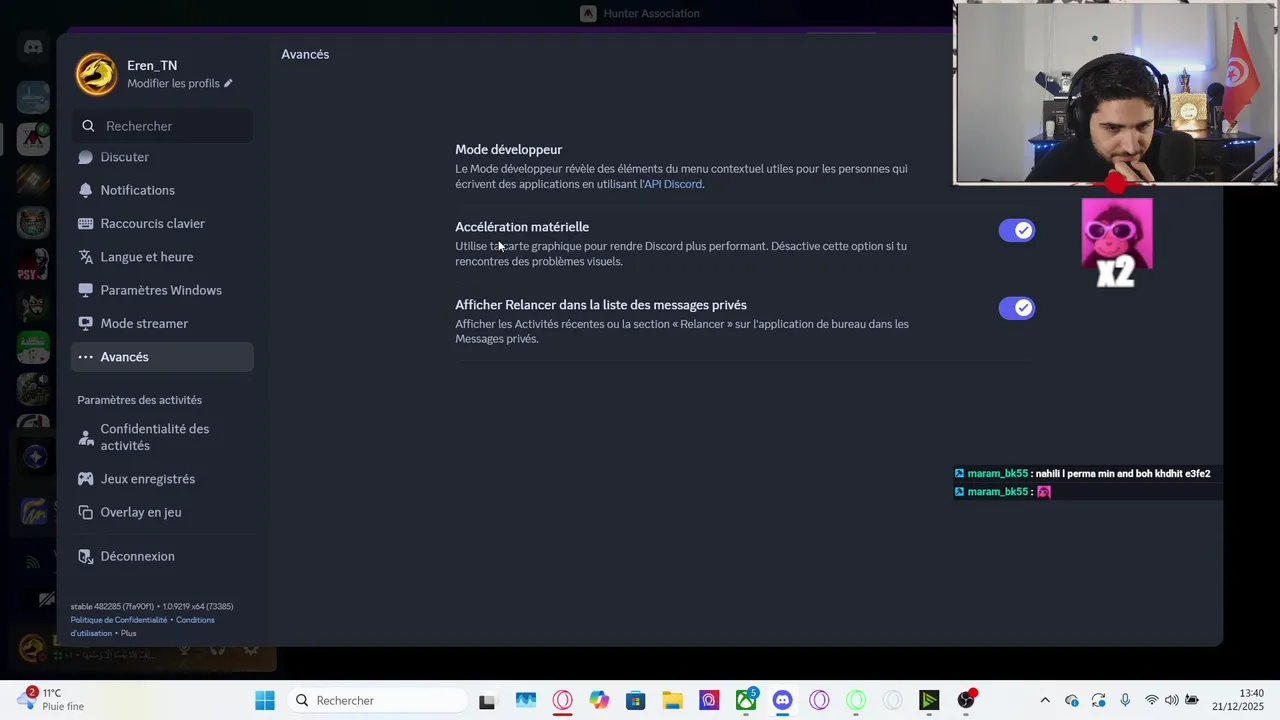Click the Avancés page title

(x=305, y=54)
